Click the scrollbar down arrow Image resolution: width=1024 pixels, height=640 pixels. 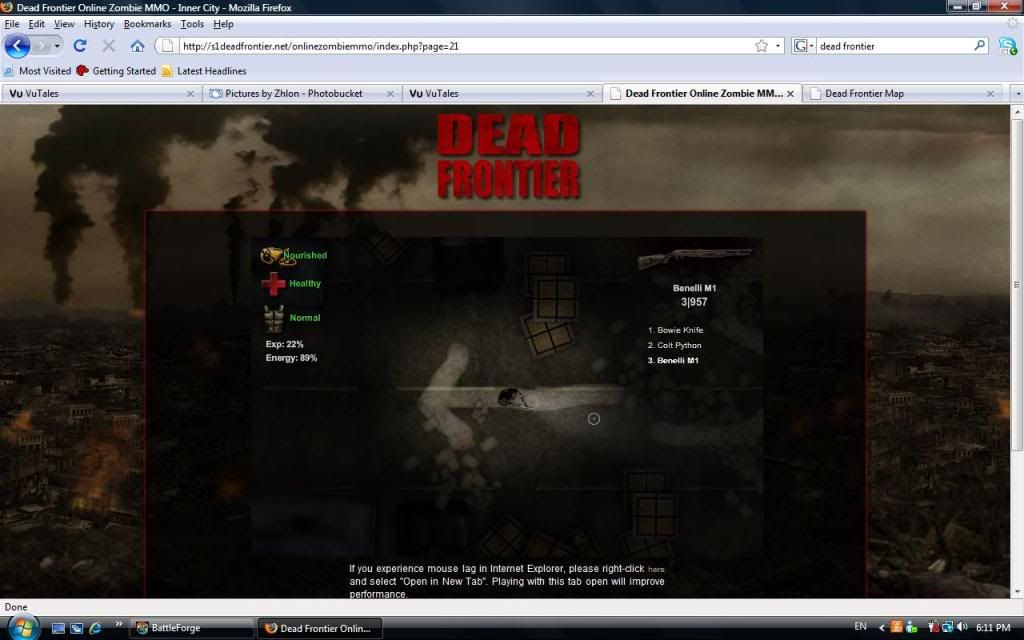pos(1017,592)
